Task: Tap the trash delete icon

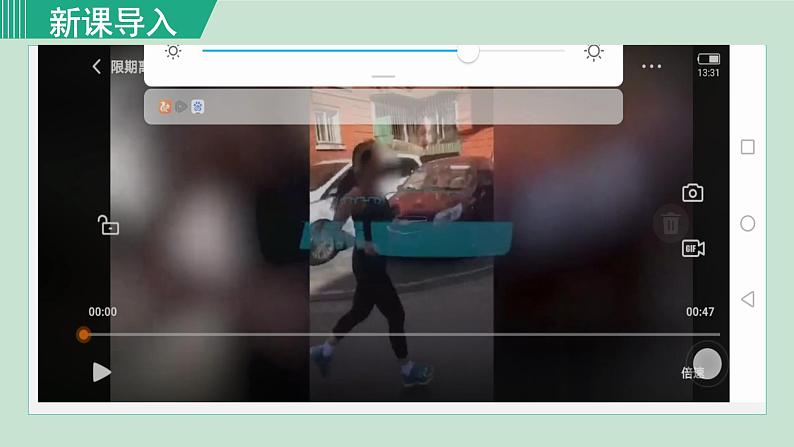Action: (670, 223)
